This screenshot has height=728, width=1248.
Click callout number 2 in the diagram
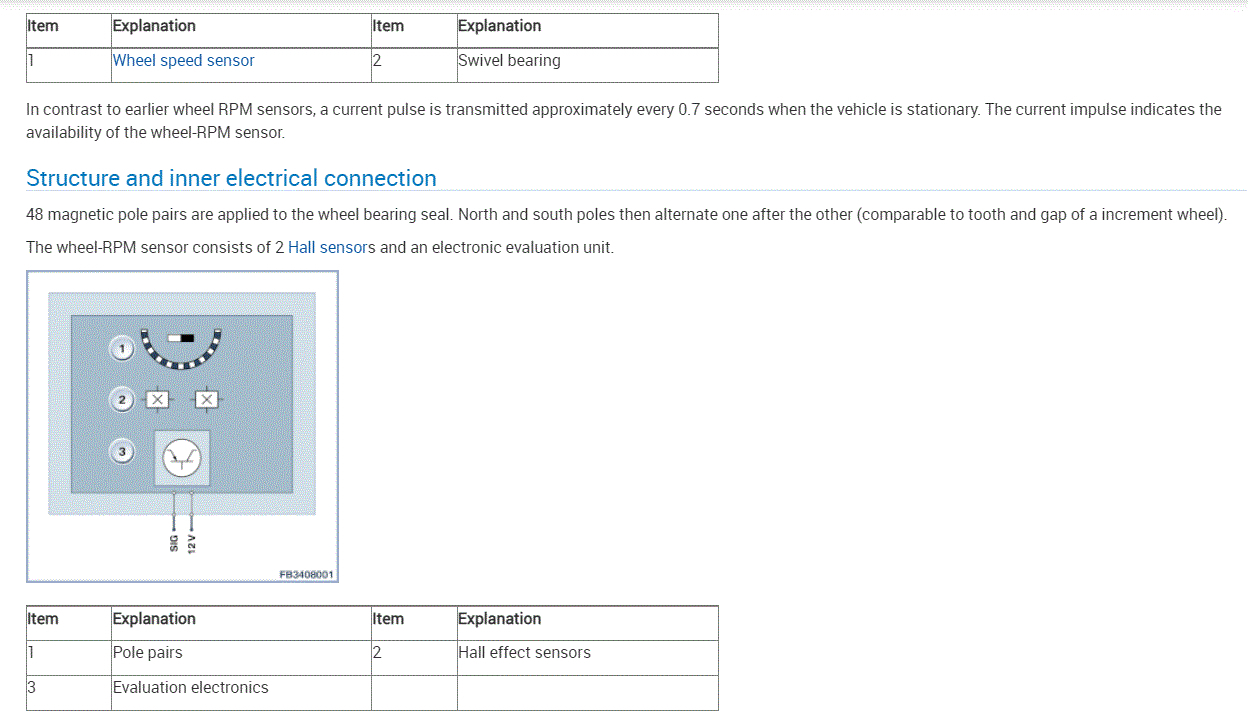click(122, 400)
